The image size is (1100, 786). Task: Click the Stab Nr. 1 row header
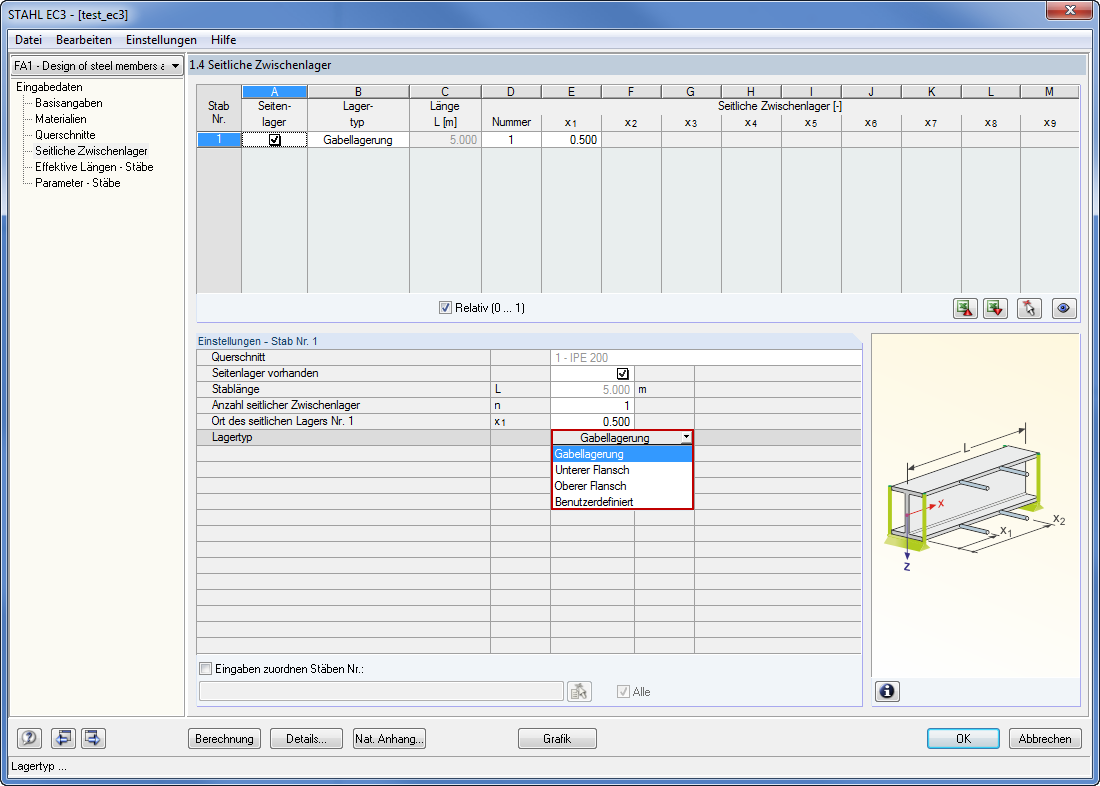[219, 140]
